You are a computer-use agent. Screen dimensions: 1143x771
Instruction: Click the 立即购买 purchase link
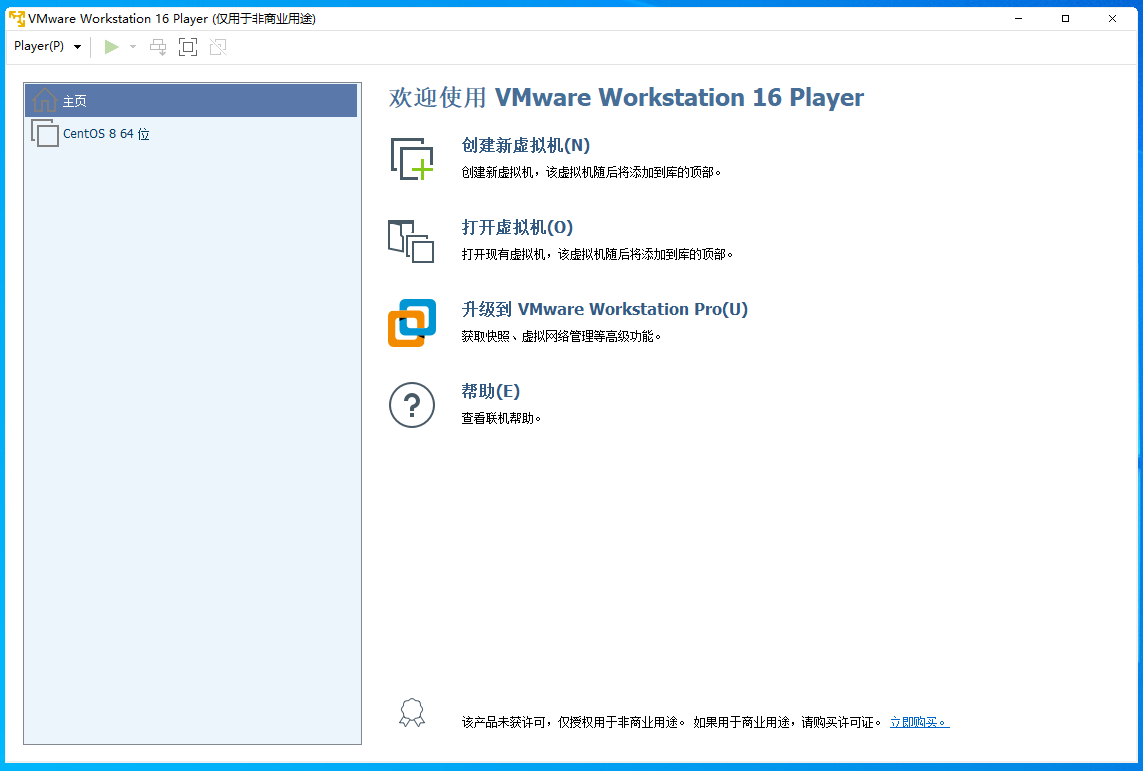pos(919,722)
